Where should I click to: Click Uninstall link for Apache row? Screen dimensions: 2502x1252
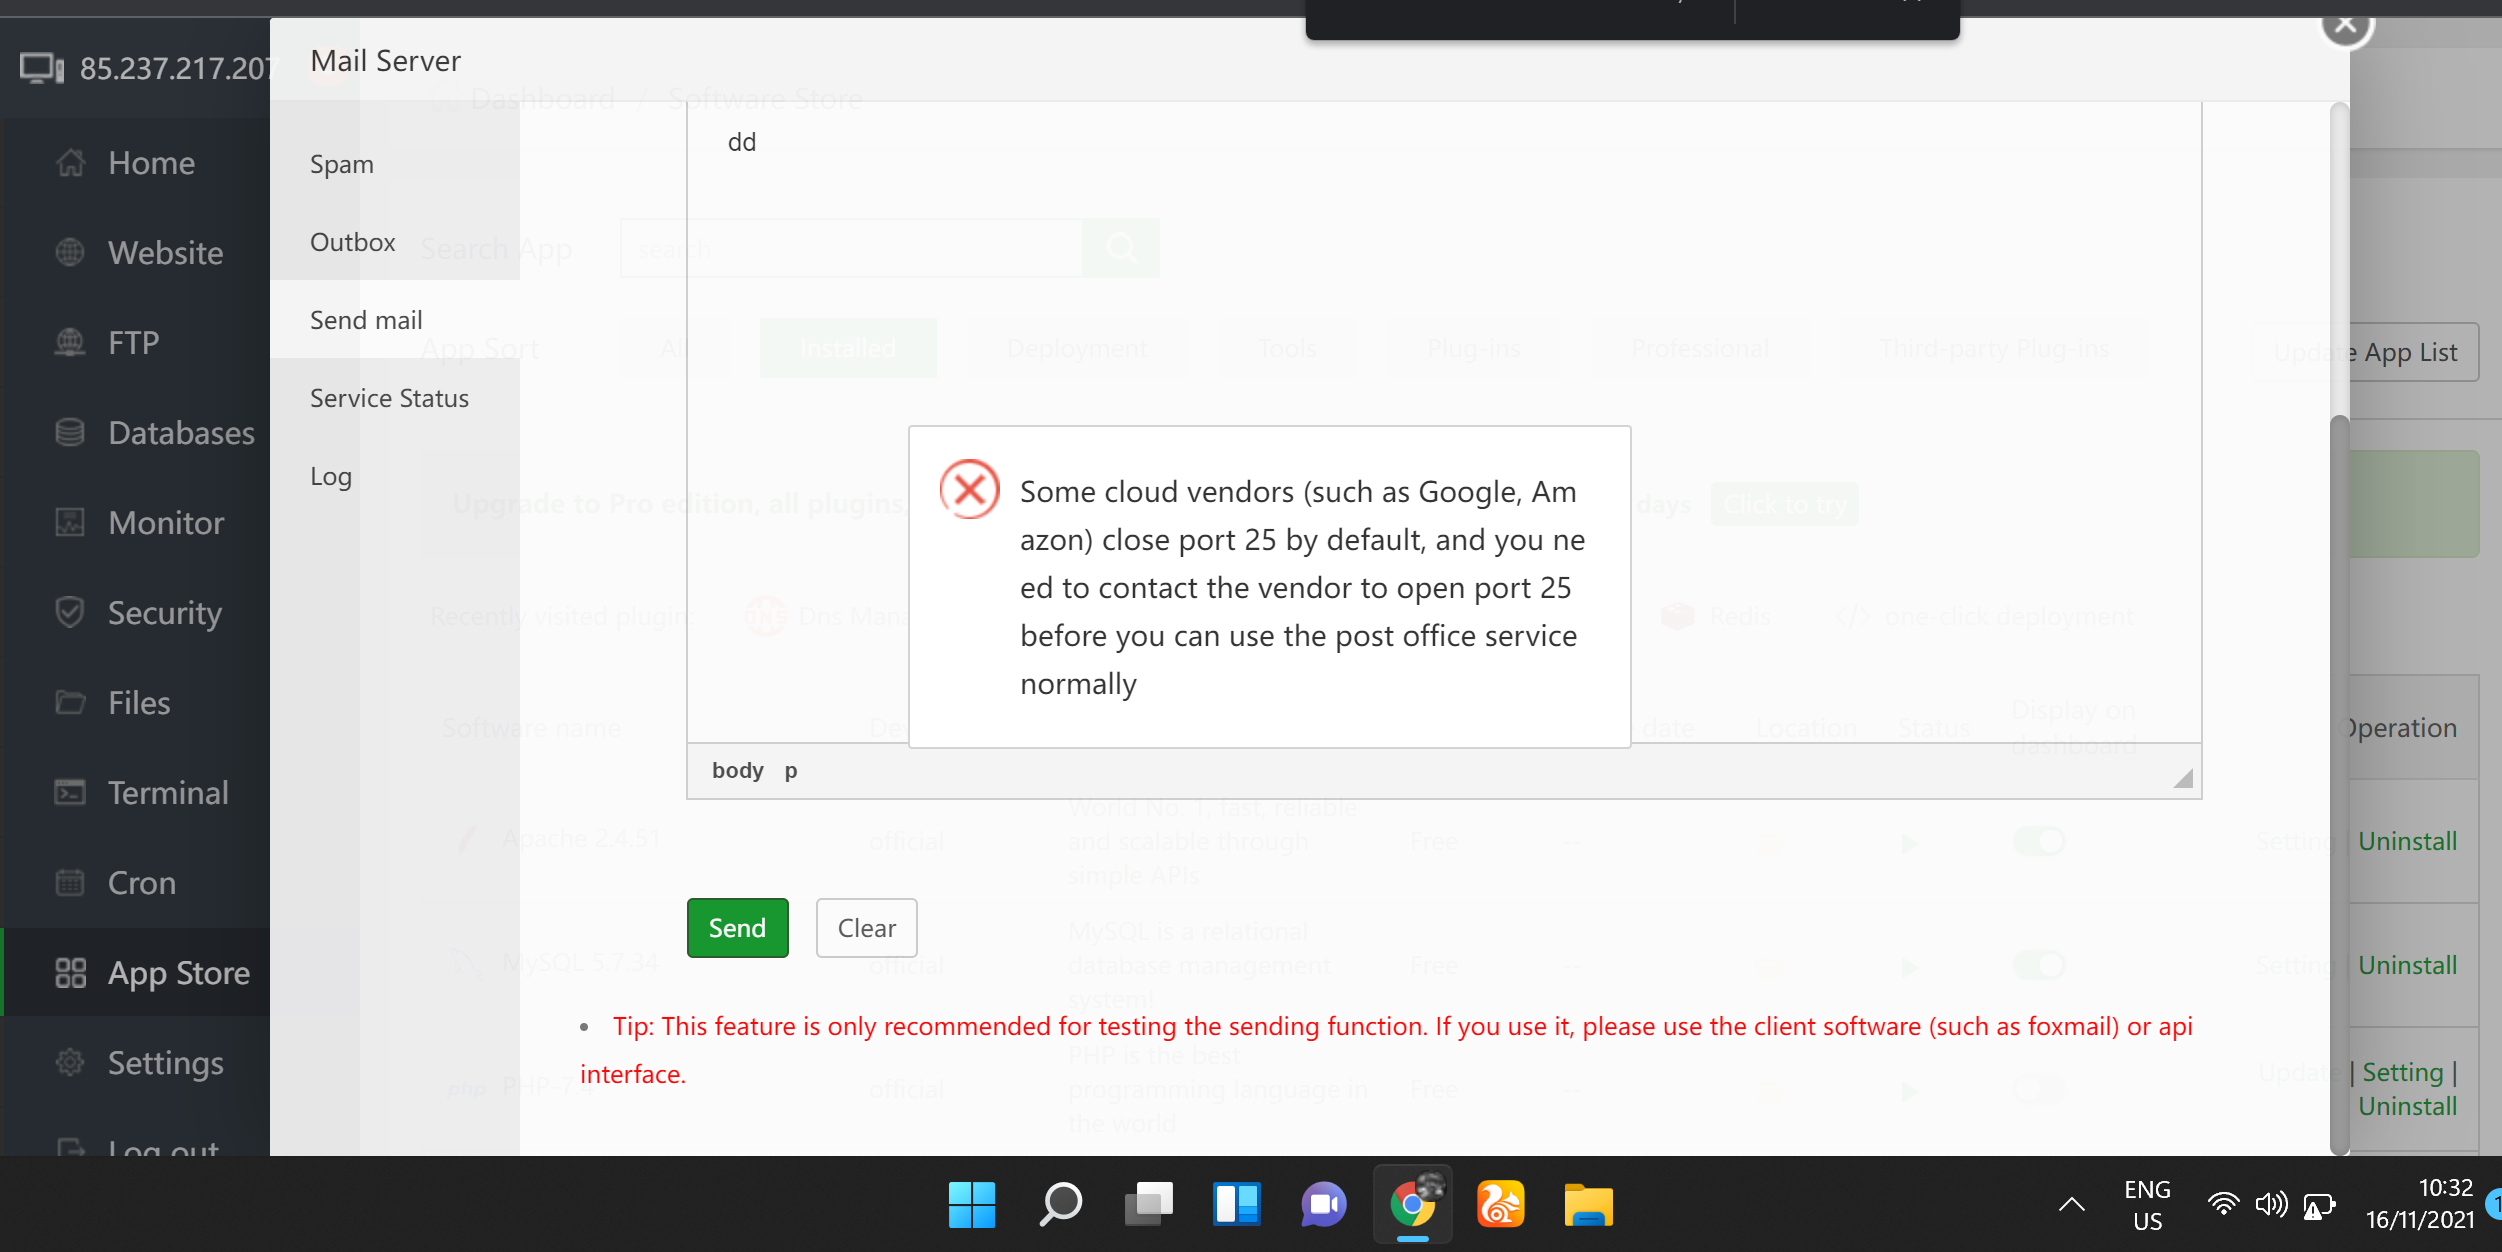point(2407,841)
